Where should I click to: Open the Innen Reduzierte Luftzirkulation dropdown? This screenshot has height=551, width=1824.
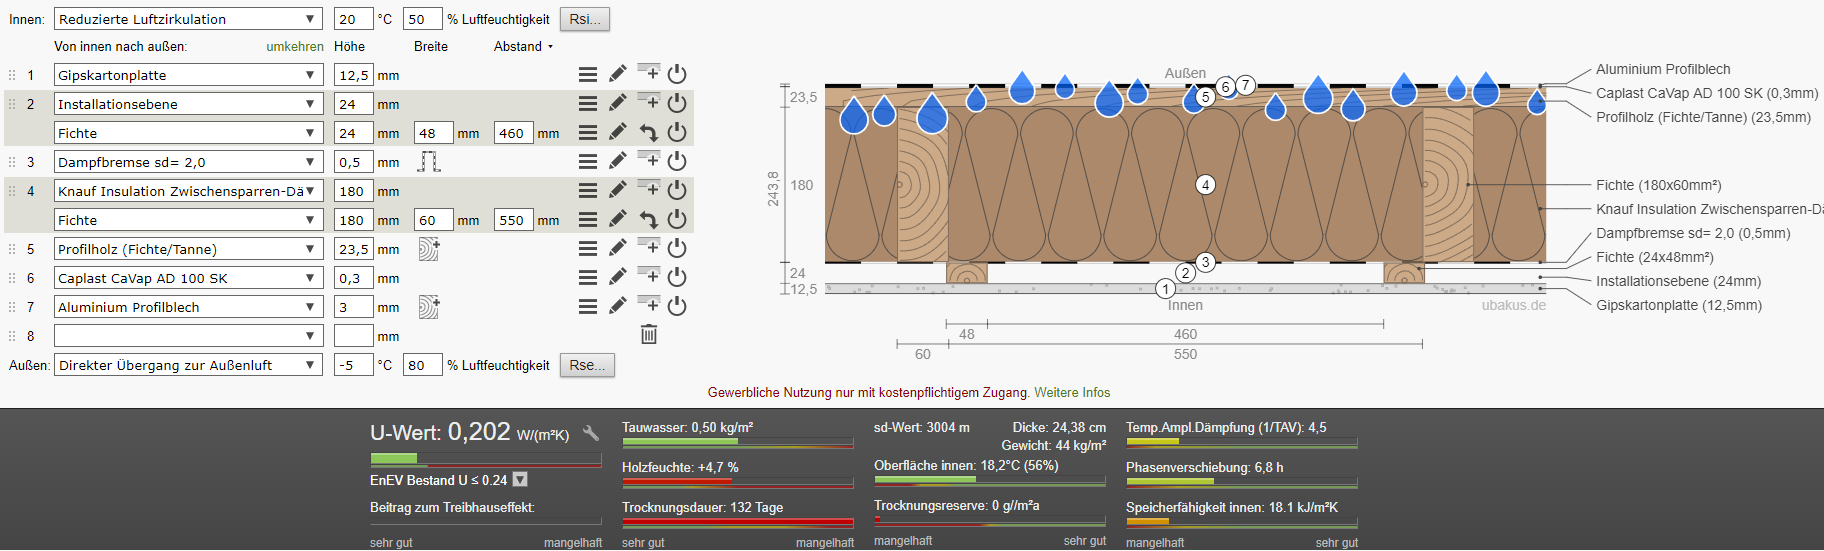click(188, 19)
